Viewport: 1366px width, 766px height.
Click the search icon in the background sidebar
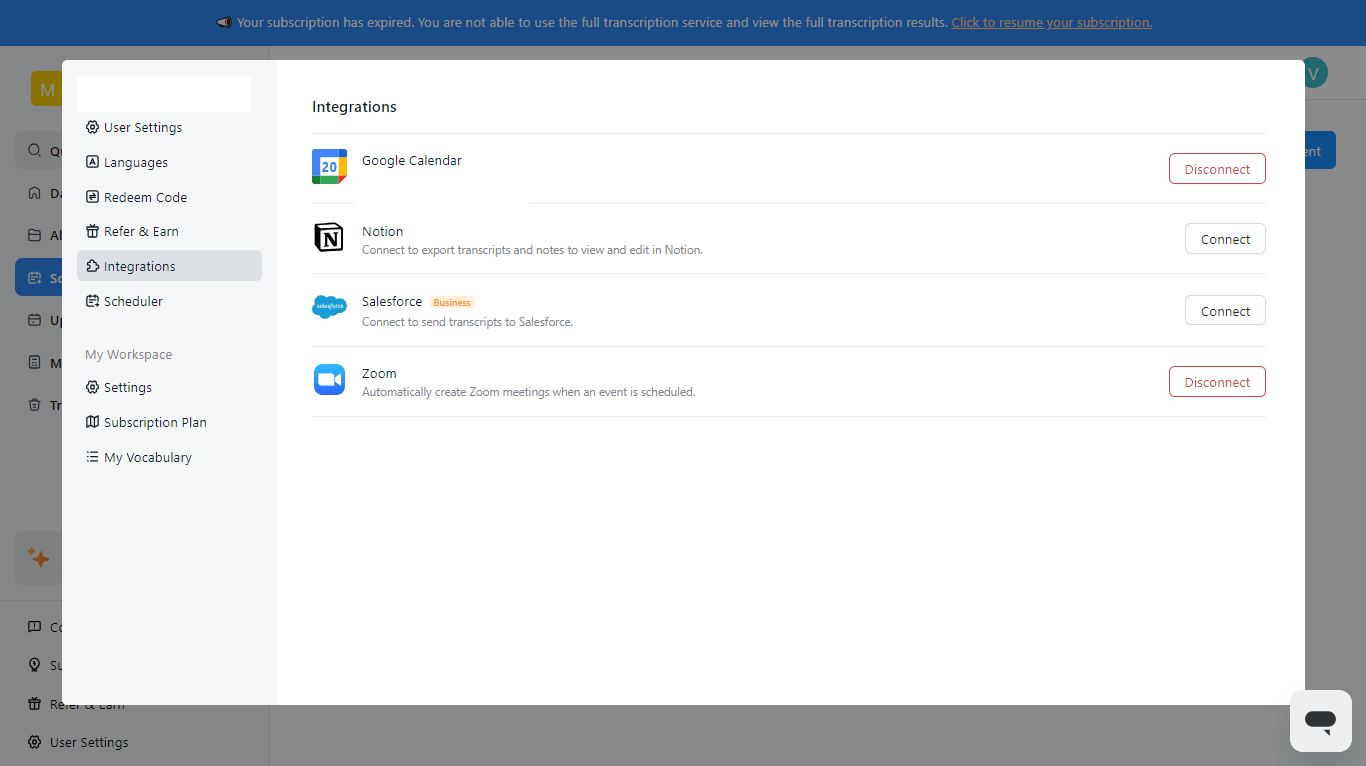coord(34,150)
